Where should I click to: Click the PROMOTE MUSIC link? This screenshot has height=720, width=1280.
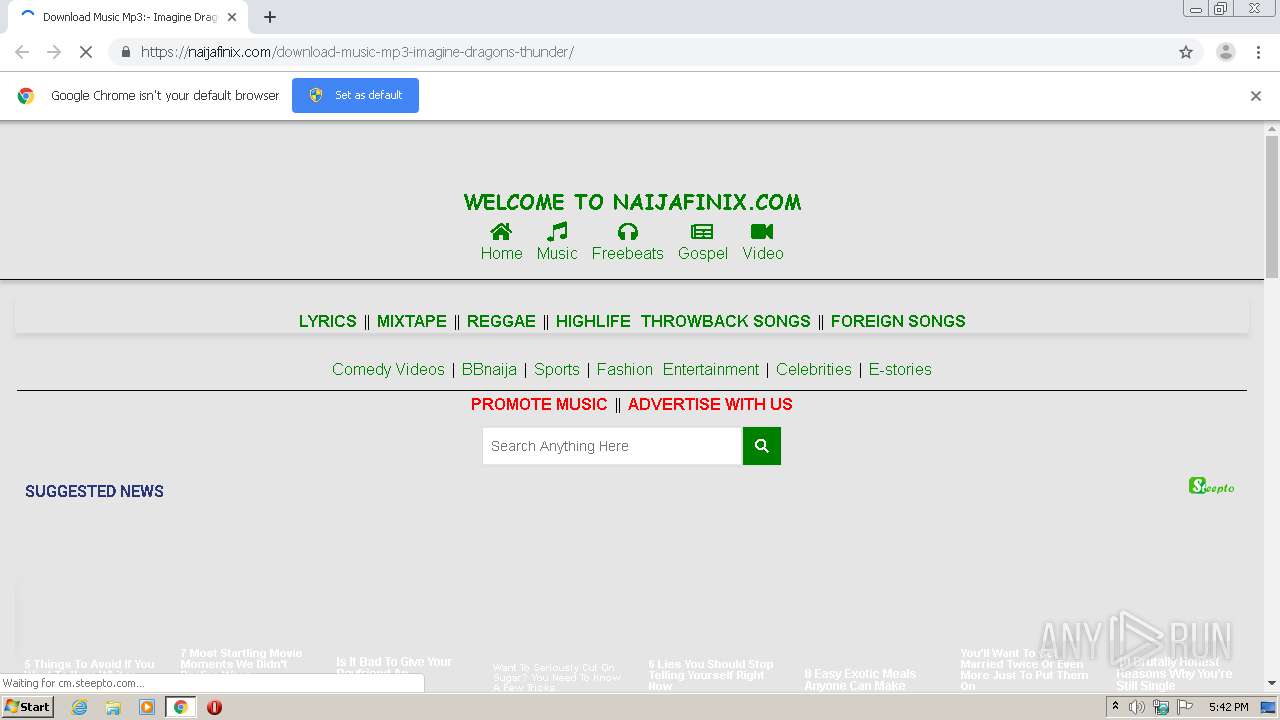click(x=539, y=404)
